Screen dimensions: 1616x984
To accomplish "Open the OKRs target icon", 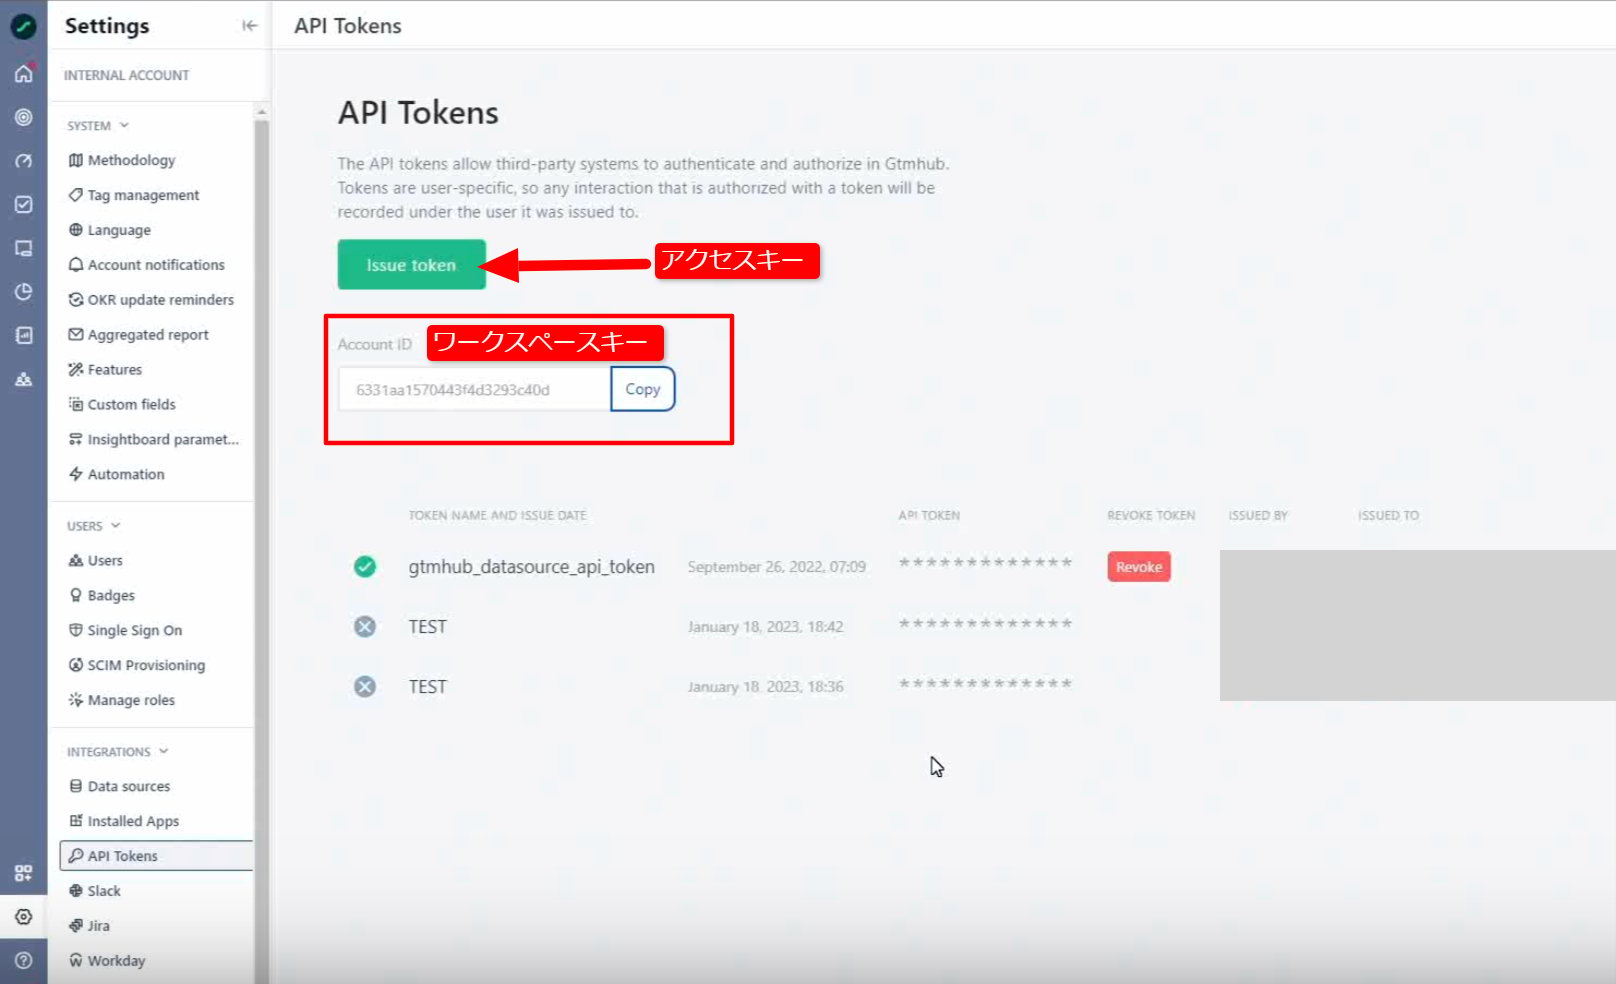I will 23,117.
